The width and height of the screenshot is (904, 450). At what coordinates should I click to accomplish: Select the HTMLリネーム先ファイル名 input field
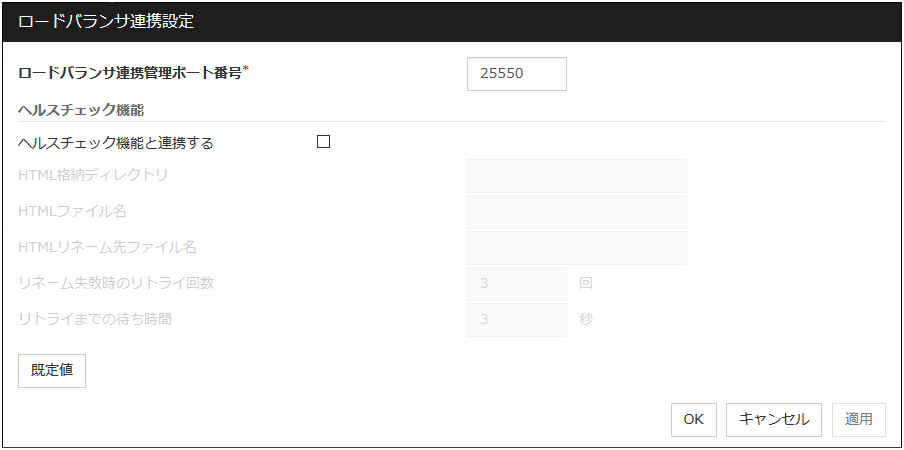(x=576, y=248)
